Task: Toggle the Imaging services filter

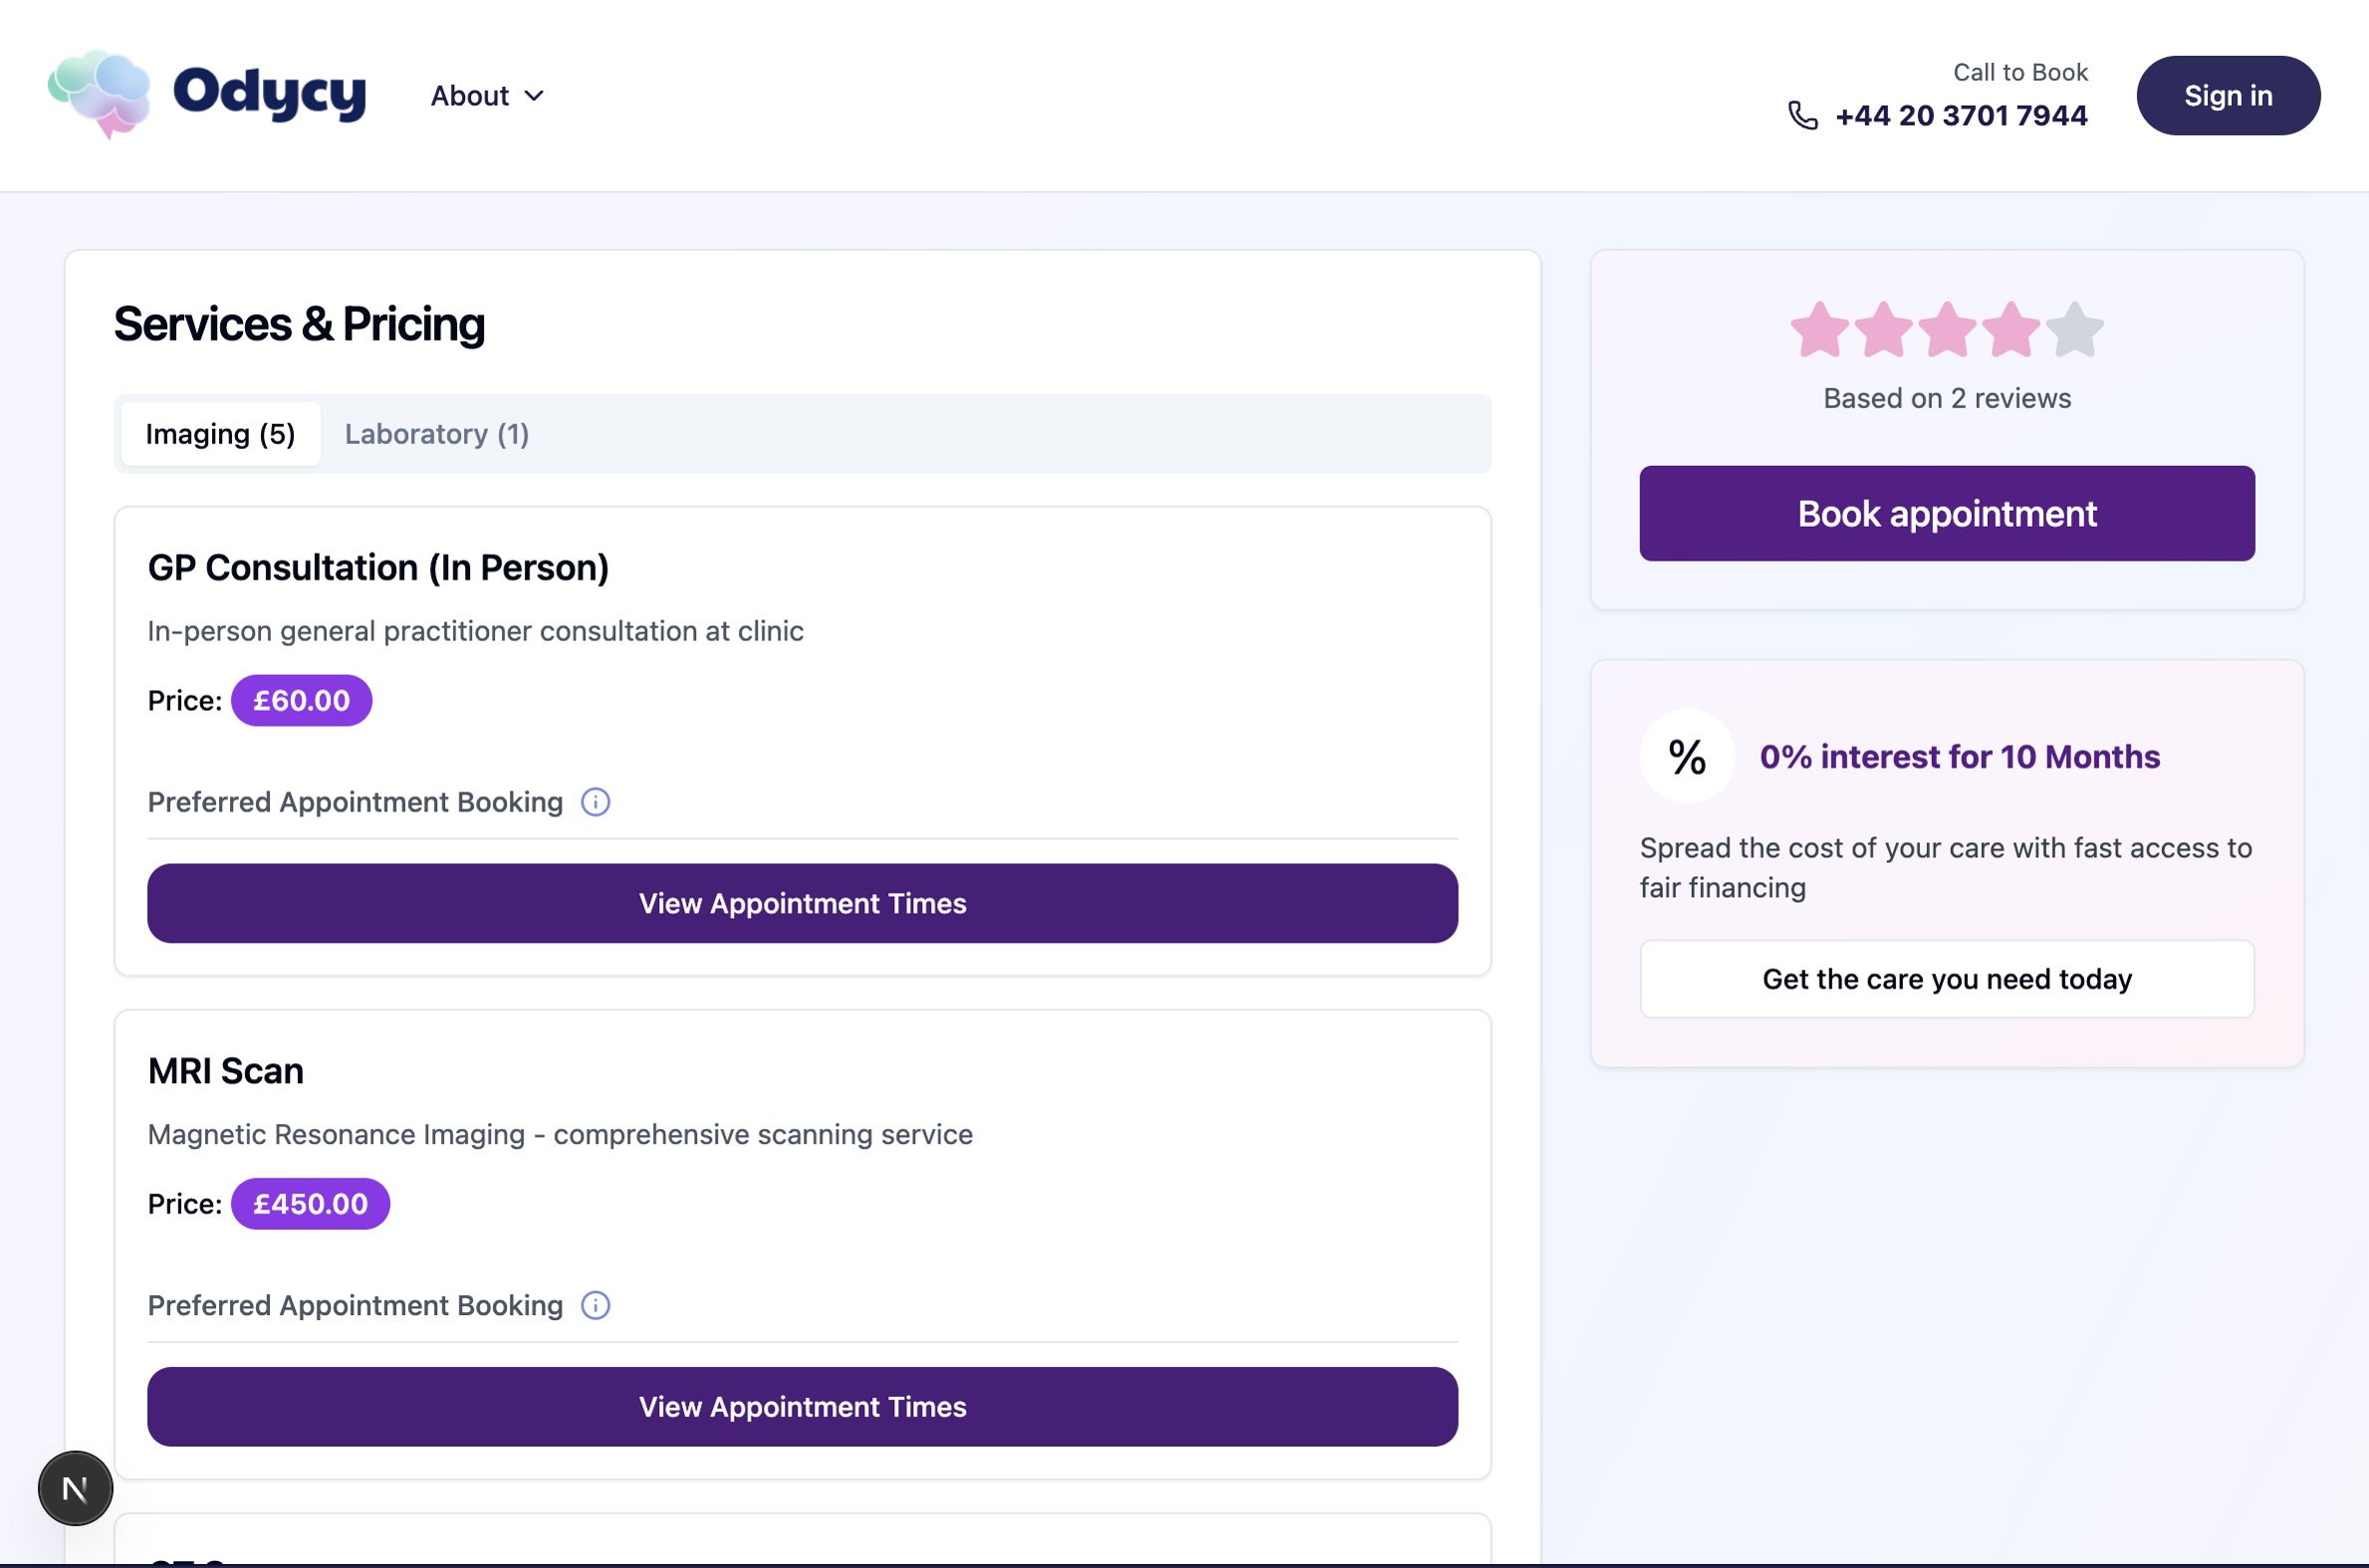Action: [x=220, y=433]
